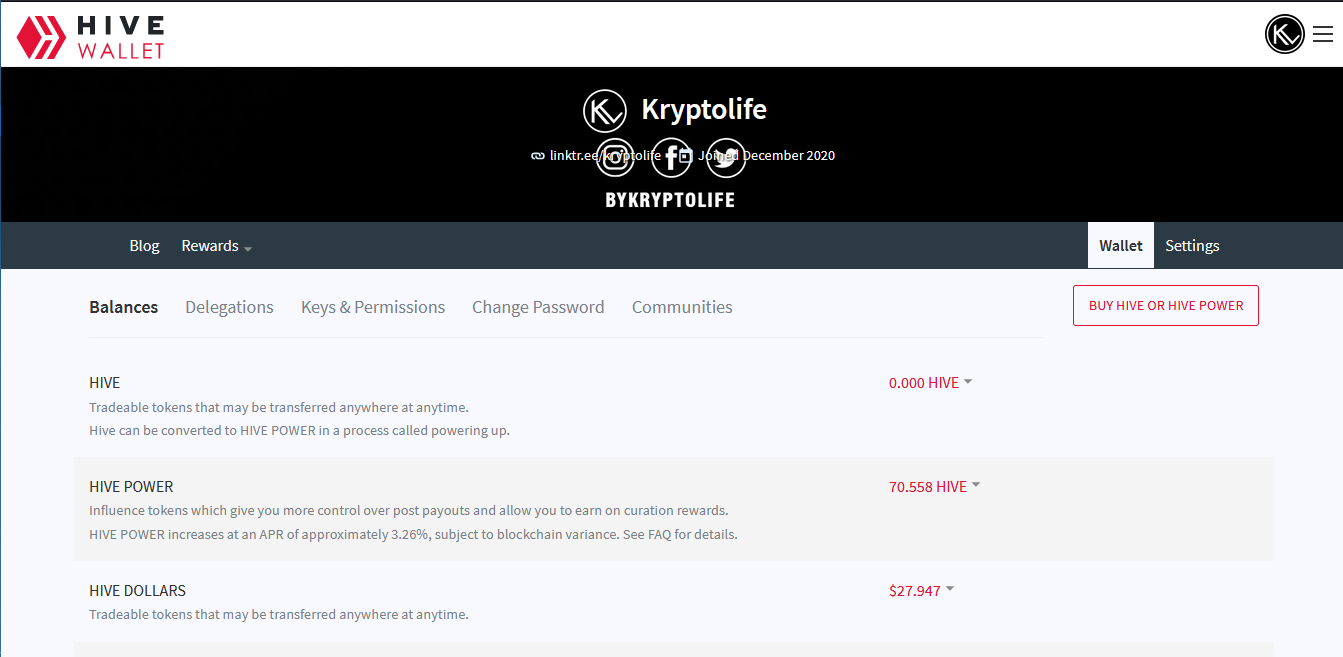Image resolution: width=1343 pixels, height=657 pixels.
Task: Open the Delegations section
Action: click(x=229, y=307)
